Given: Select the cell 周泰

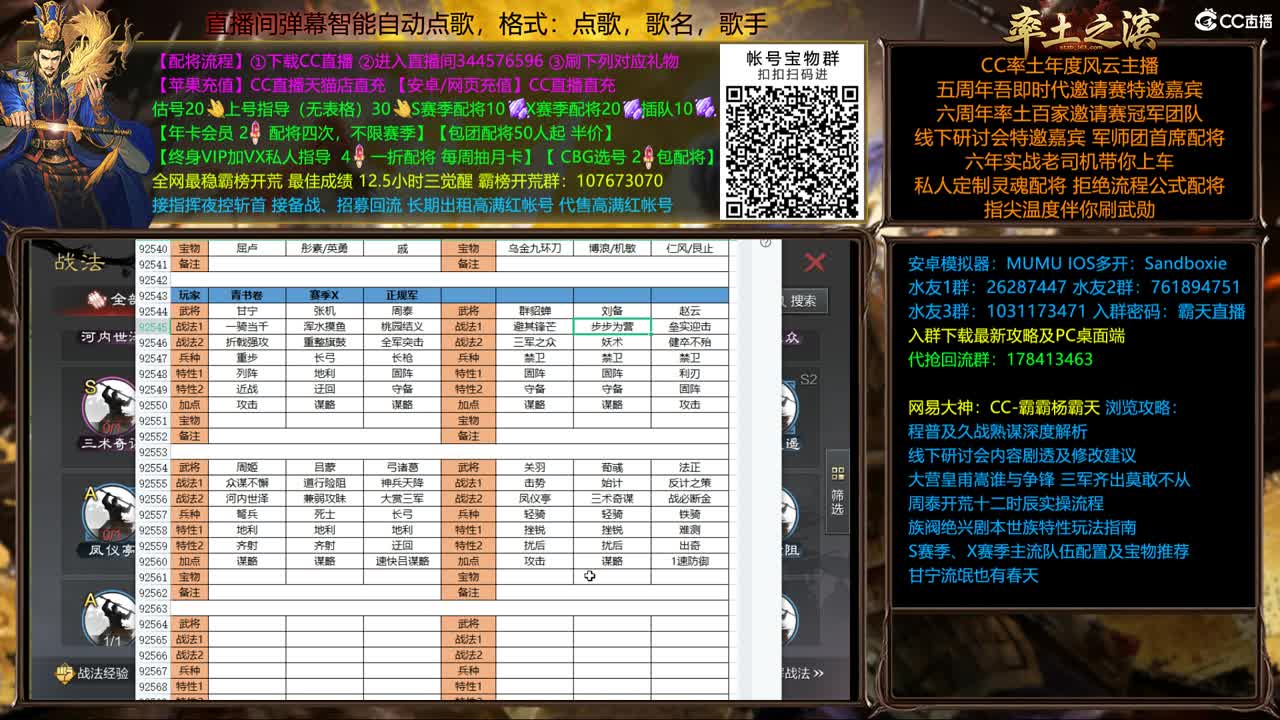Looking at the screenshot, I should [402, 311].
